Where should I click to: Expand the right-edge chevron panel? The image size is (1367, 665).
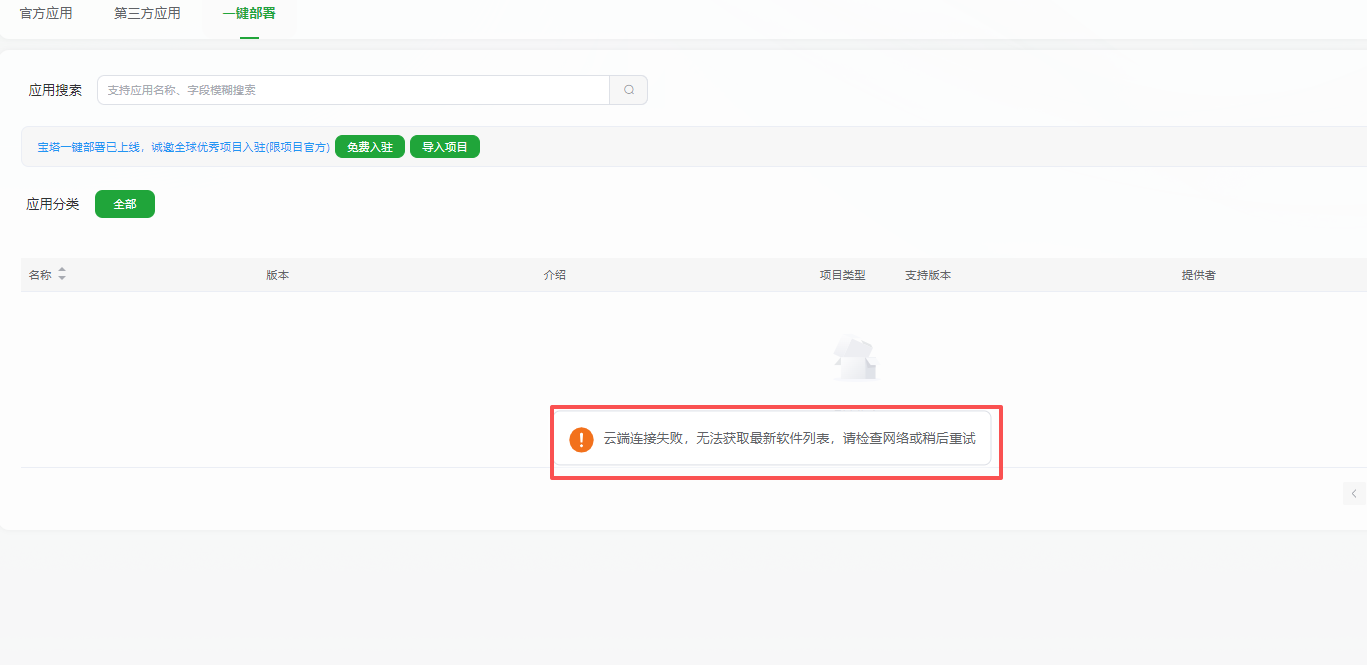(x=1353, y=493)
